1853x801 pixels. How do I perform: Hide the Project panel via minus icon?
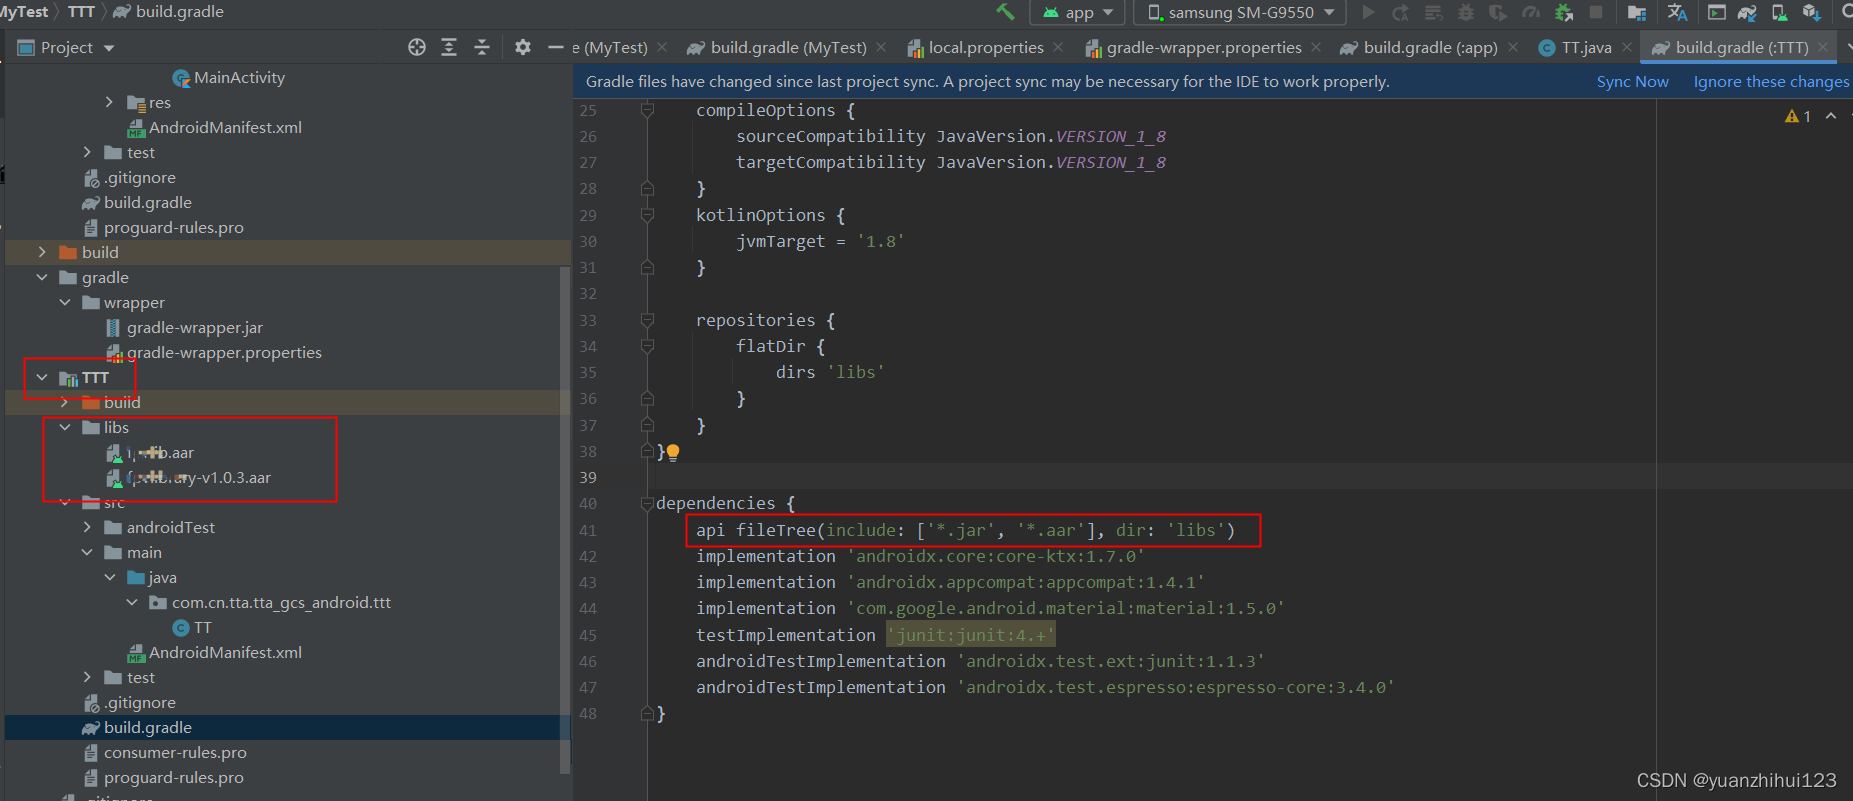coord(556,47)
